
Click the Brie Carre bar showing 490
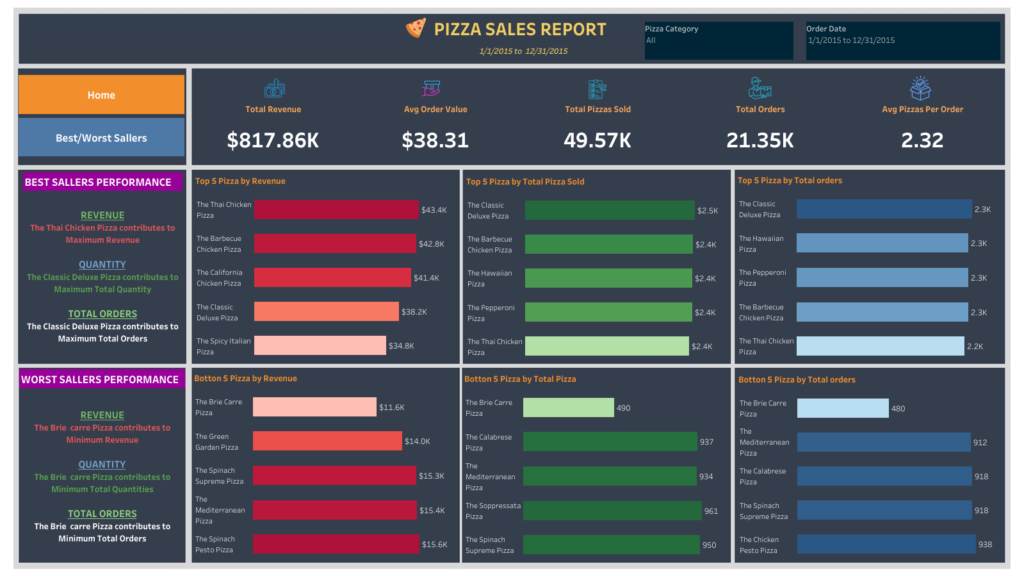[568, 408]
